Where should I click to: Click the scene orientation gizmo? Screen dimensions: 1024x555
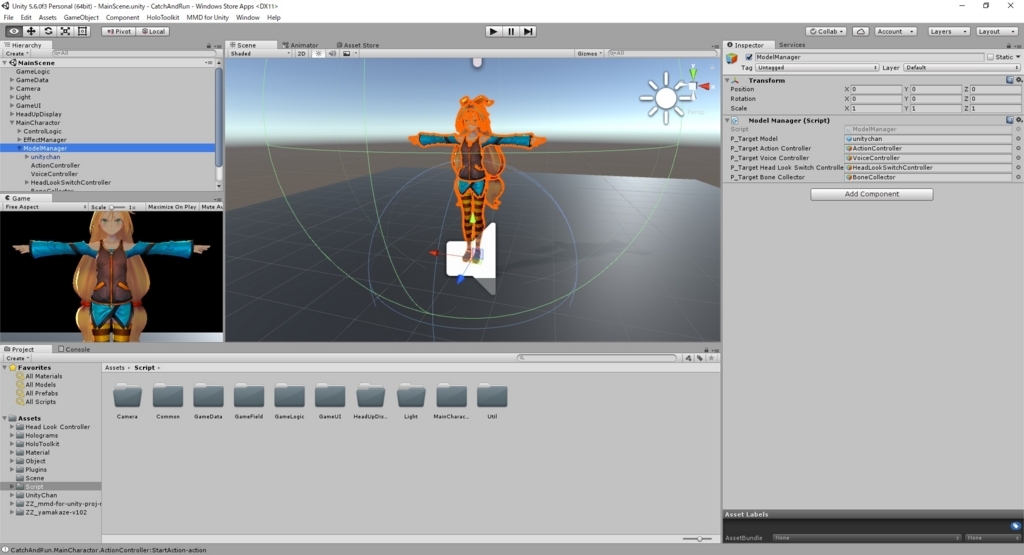(x=693, y=86)
